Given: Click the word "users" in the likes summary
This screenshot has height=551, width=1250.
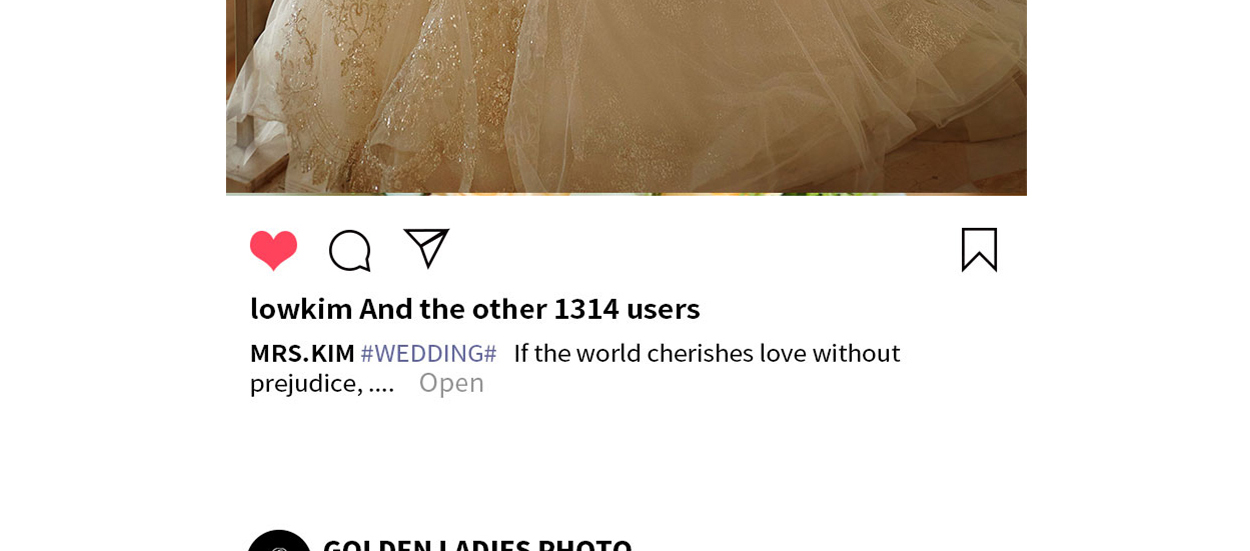Looking at the screenshot, I should (663, 308).
